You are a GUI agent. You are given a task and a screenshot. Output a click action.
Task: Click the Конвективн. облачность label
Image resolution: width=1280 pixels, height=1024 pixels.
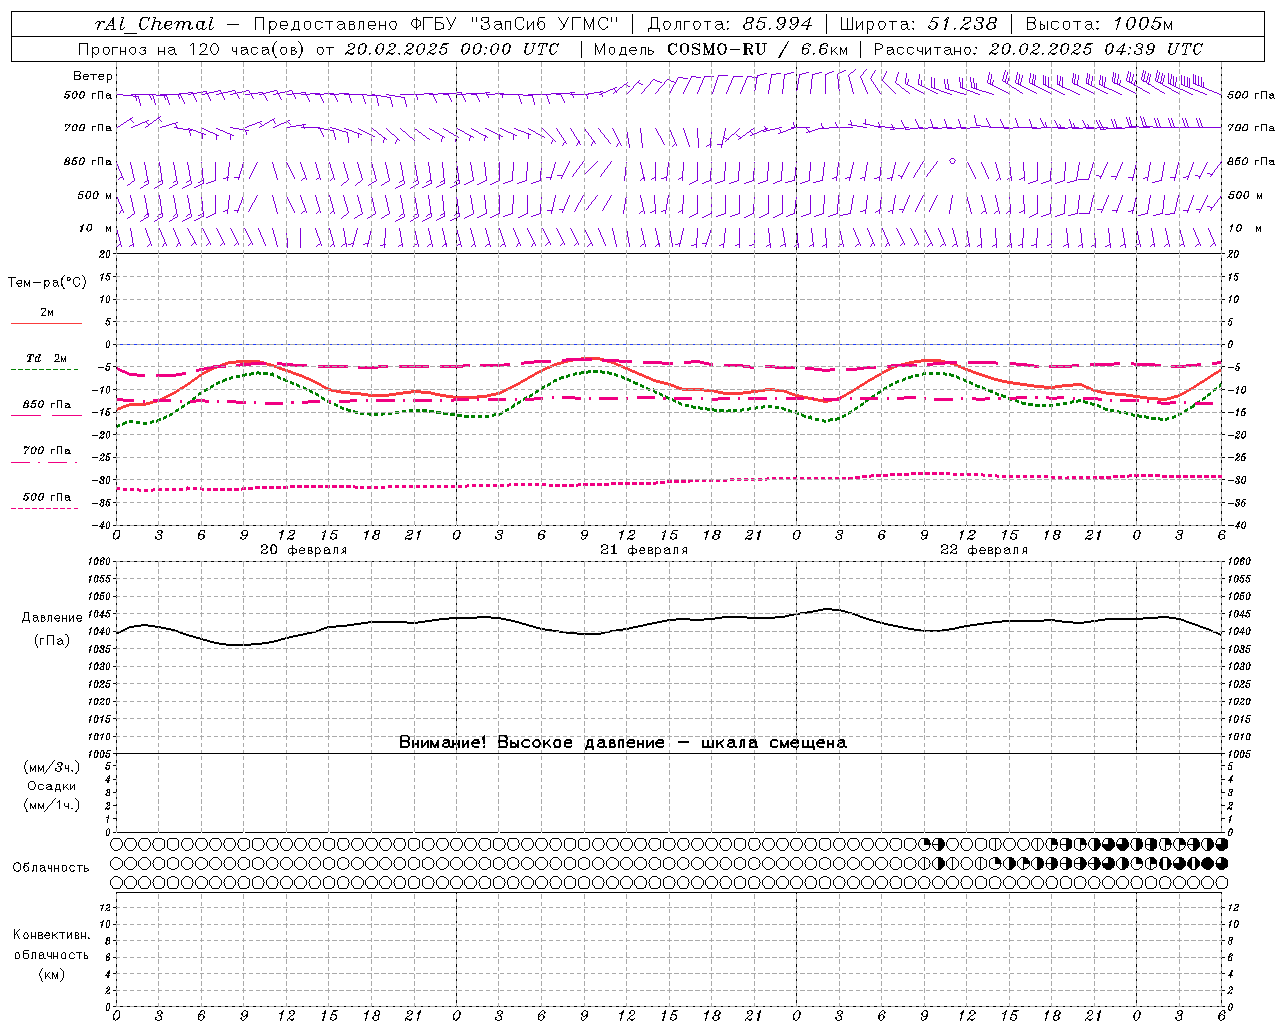coord(51,945)
